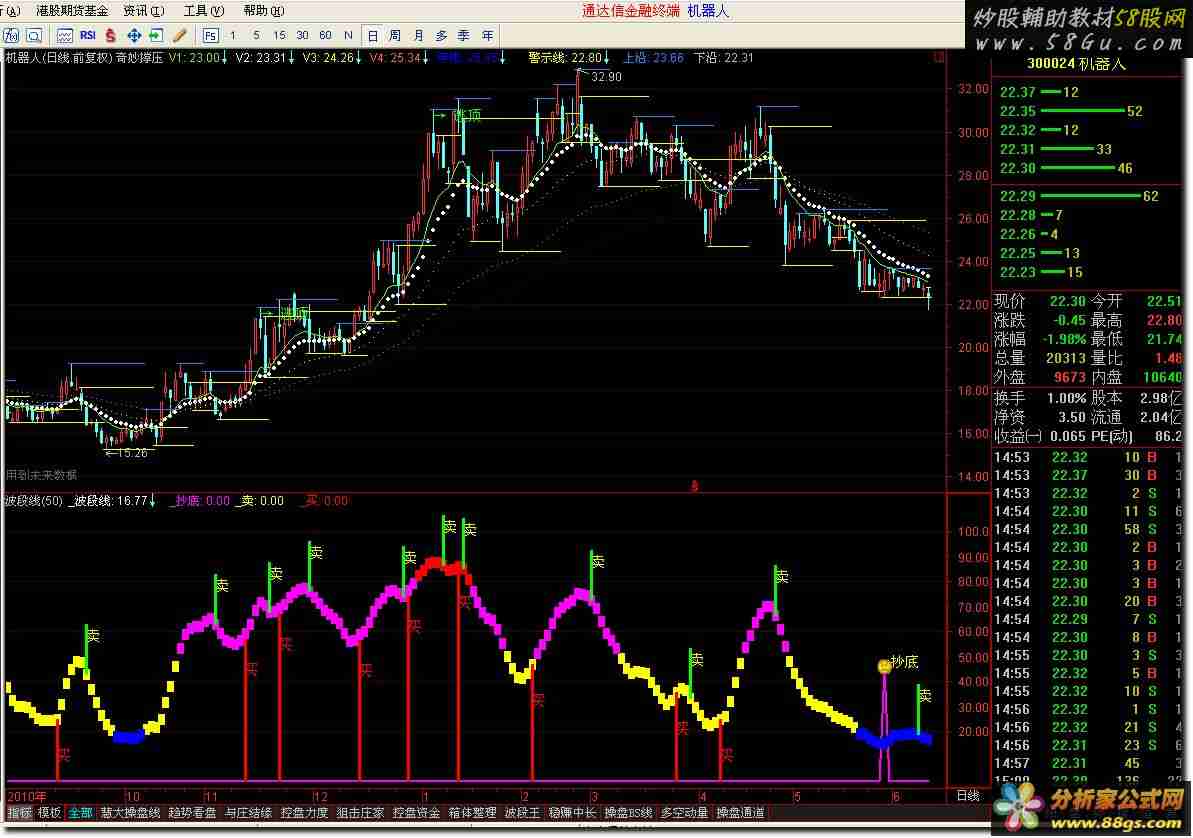Click the 总量 20313 value
This screenshot has height=838, width=1193.
pos(1065,358)
